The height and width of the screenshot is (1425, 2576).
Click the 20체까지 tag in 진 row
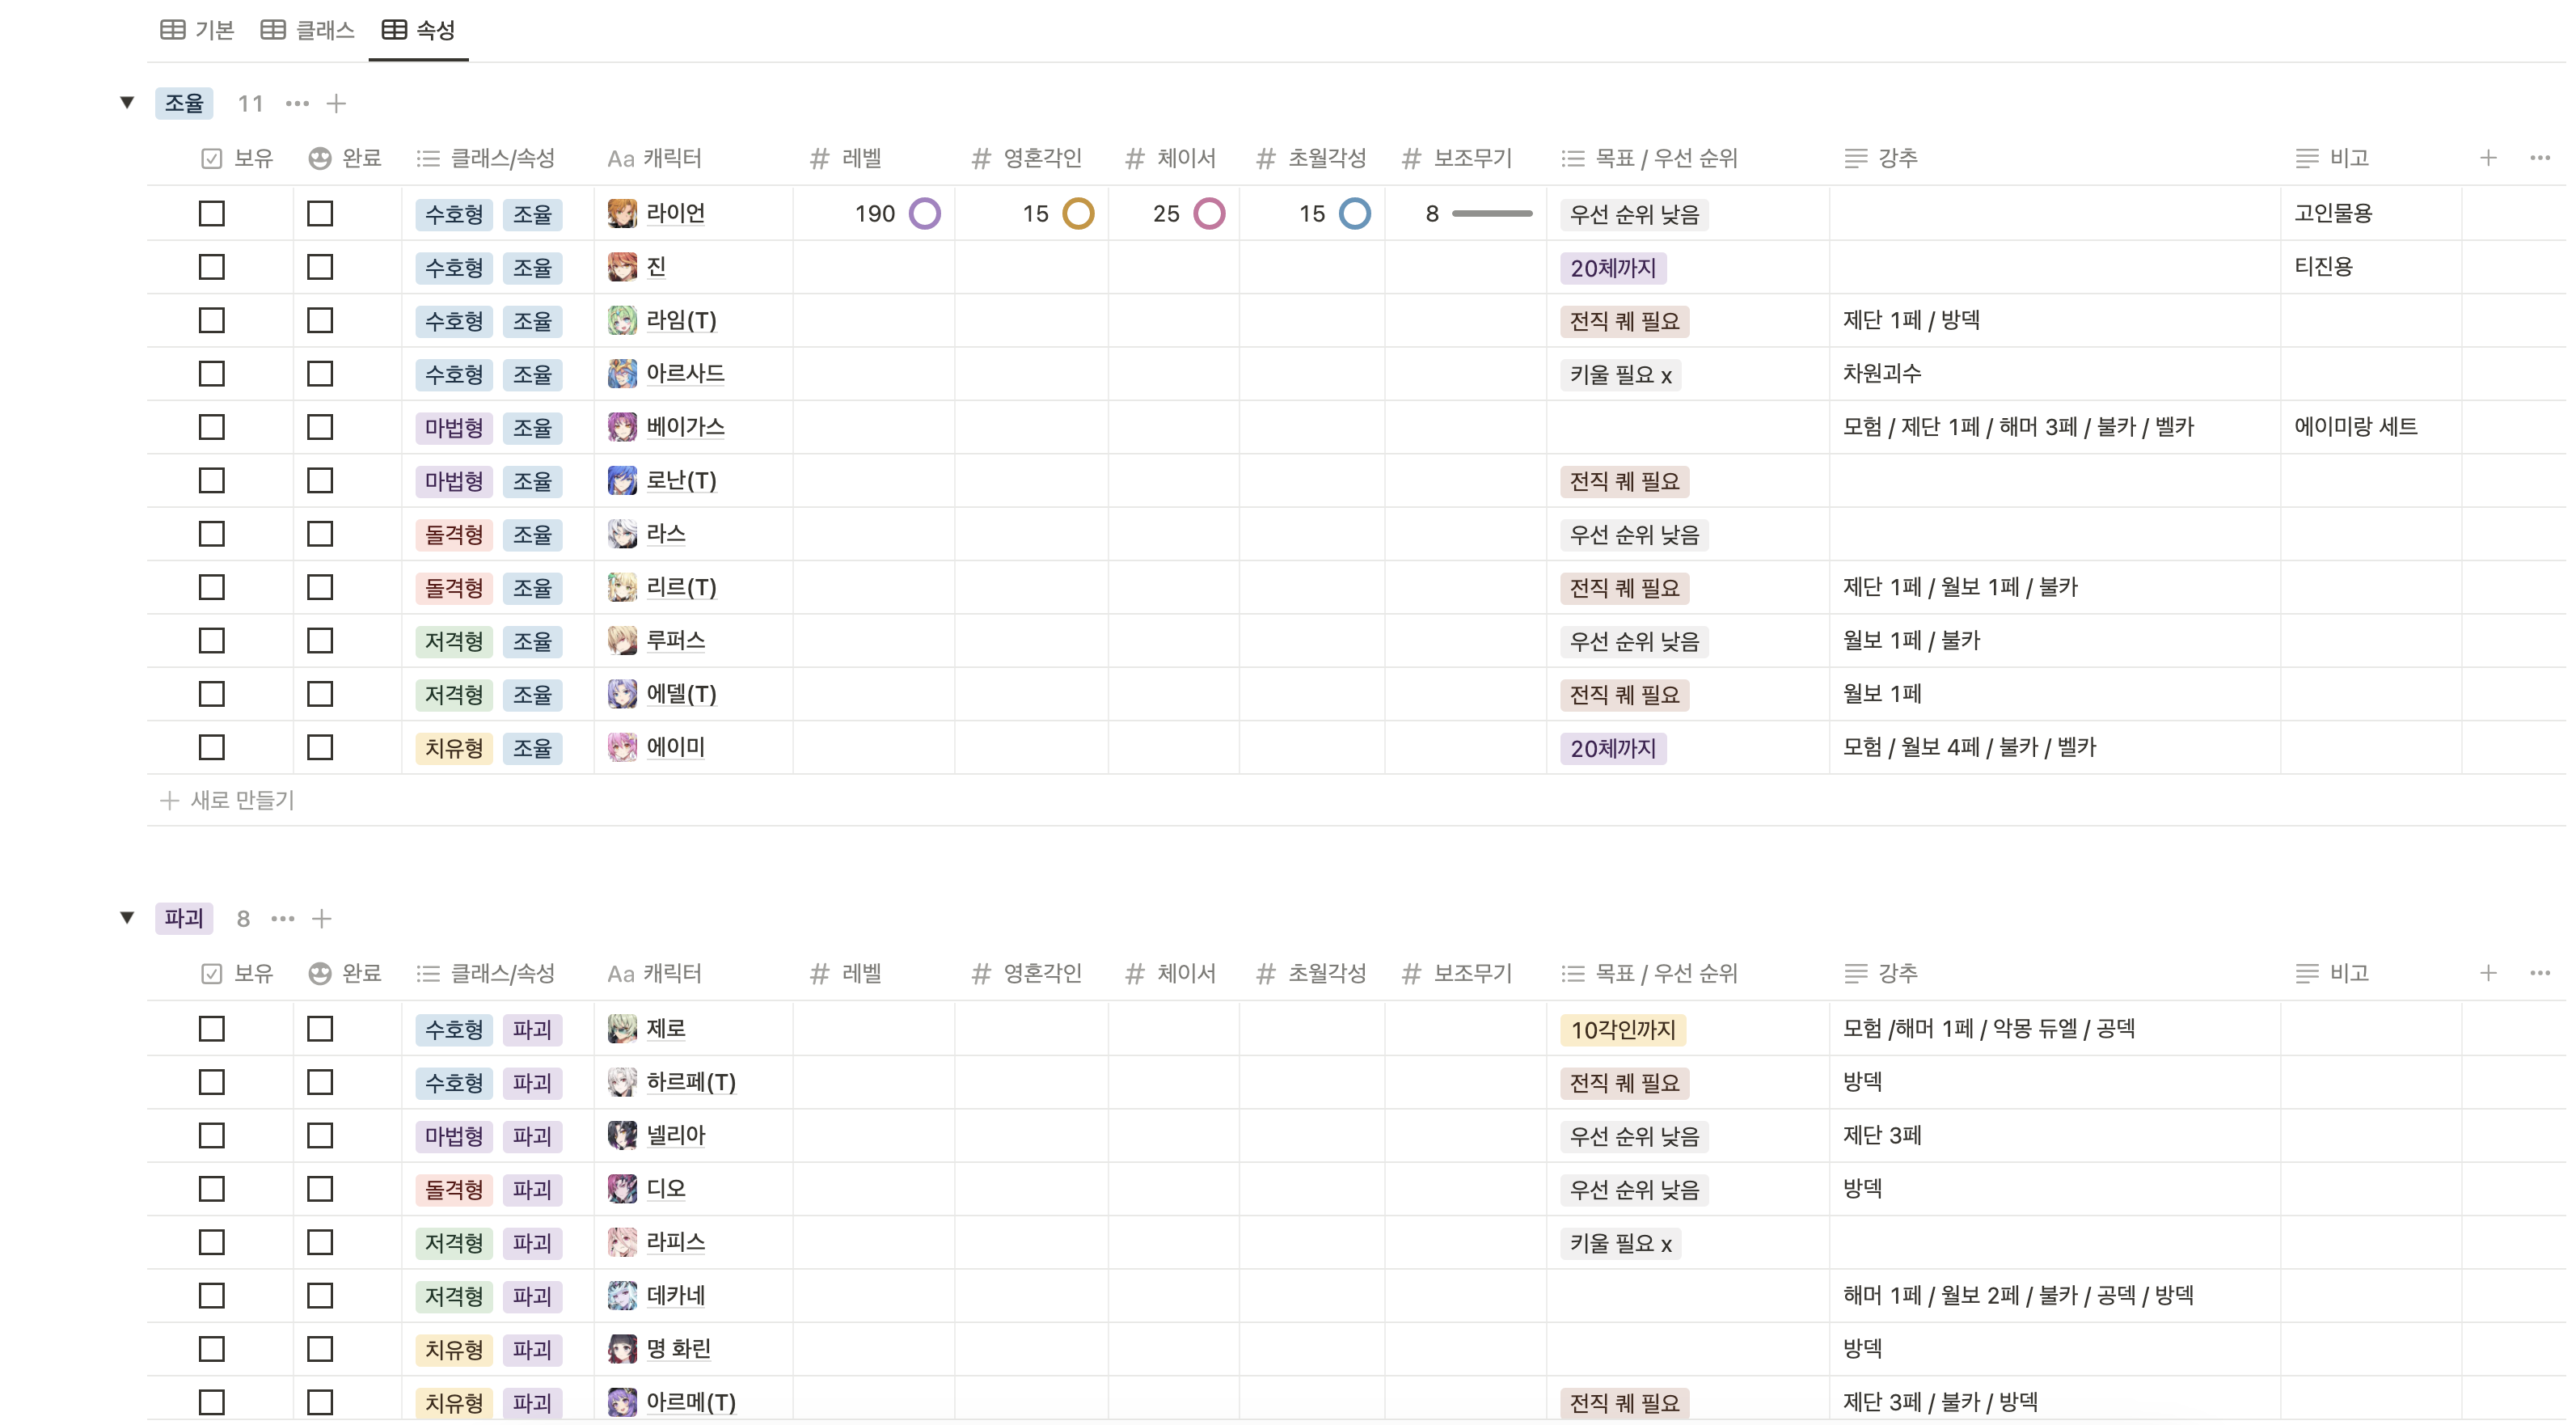pos(1612,268)
